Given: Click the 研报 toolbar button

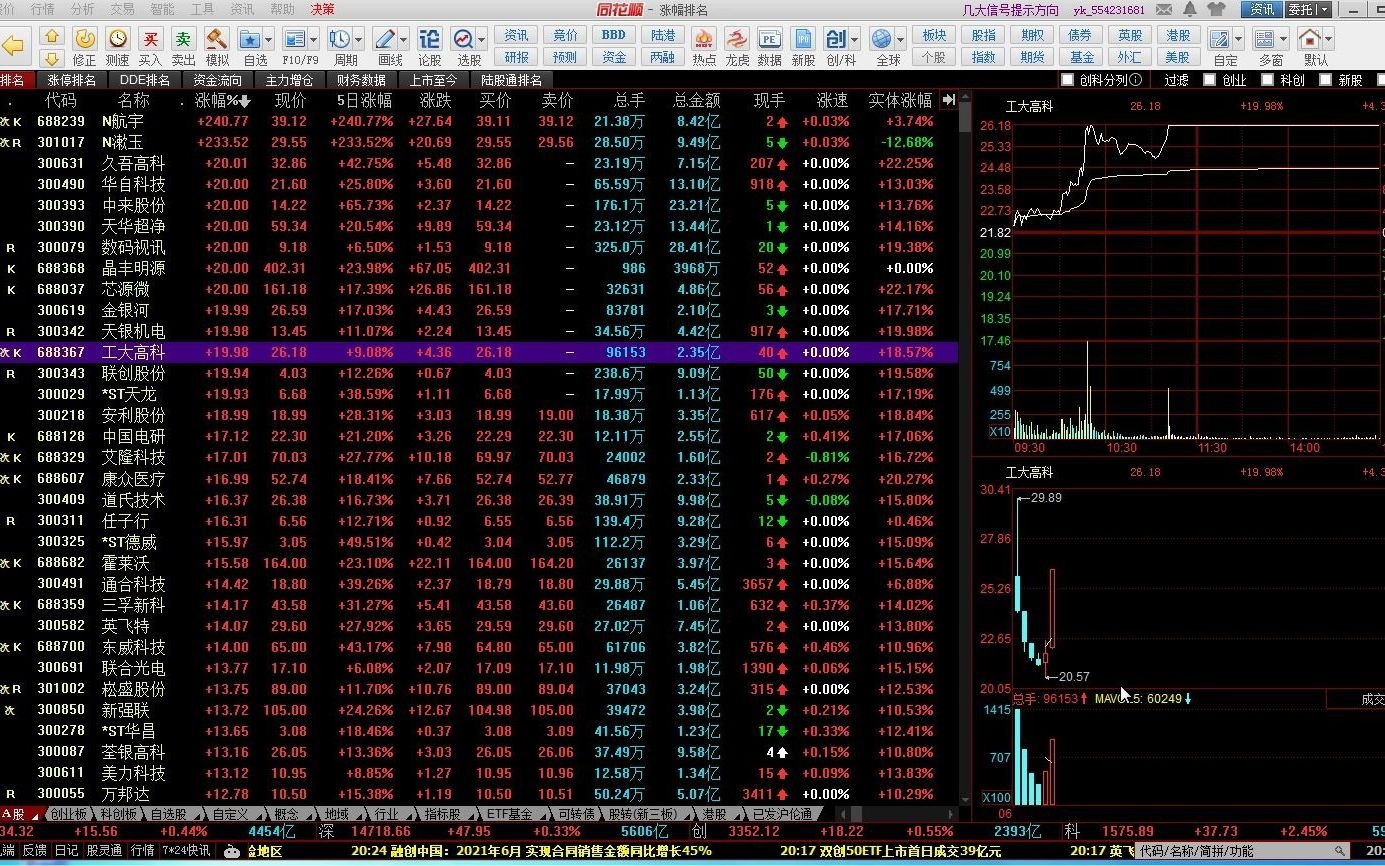Looking at the screenshot, I should click(x=517, y=57).
